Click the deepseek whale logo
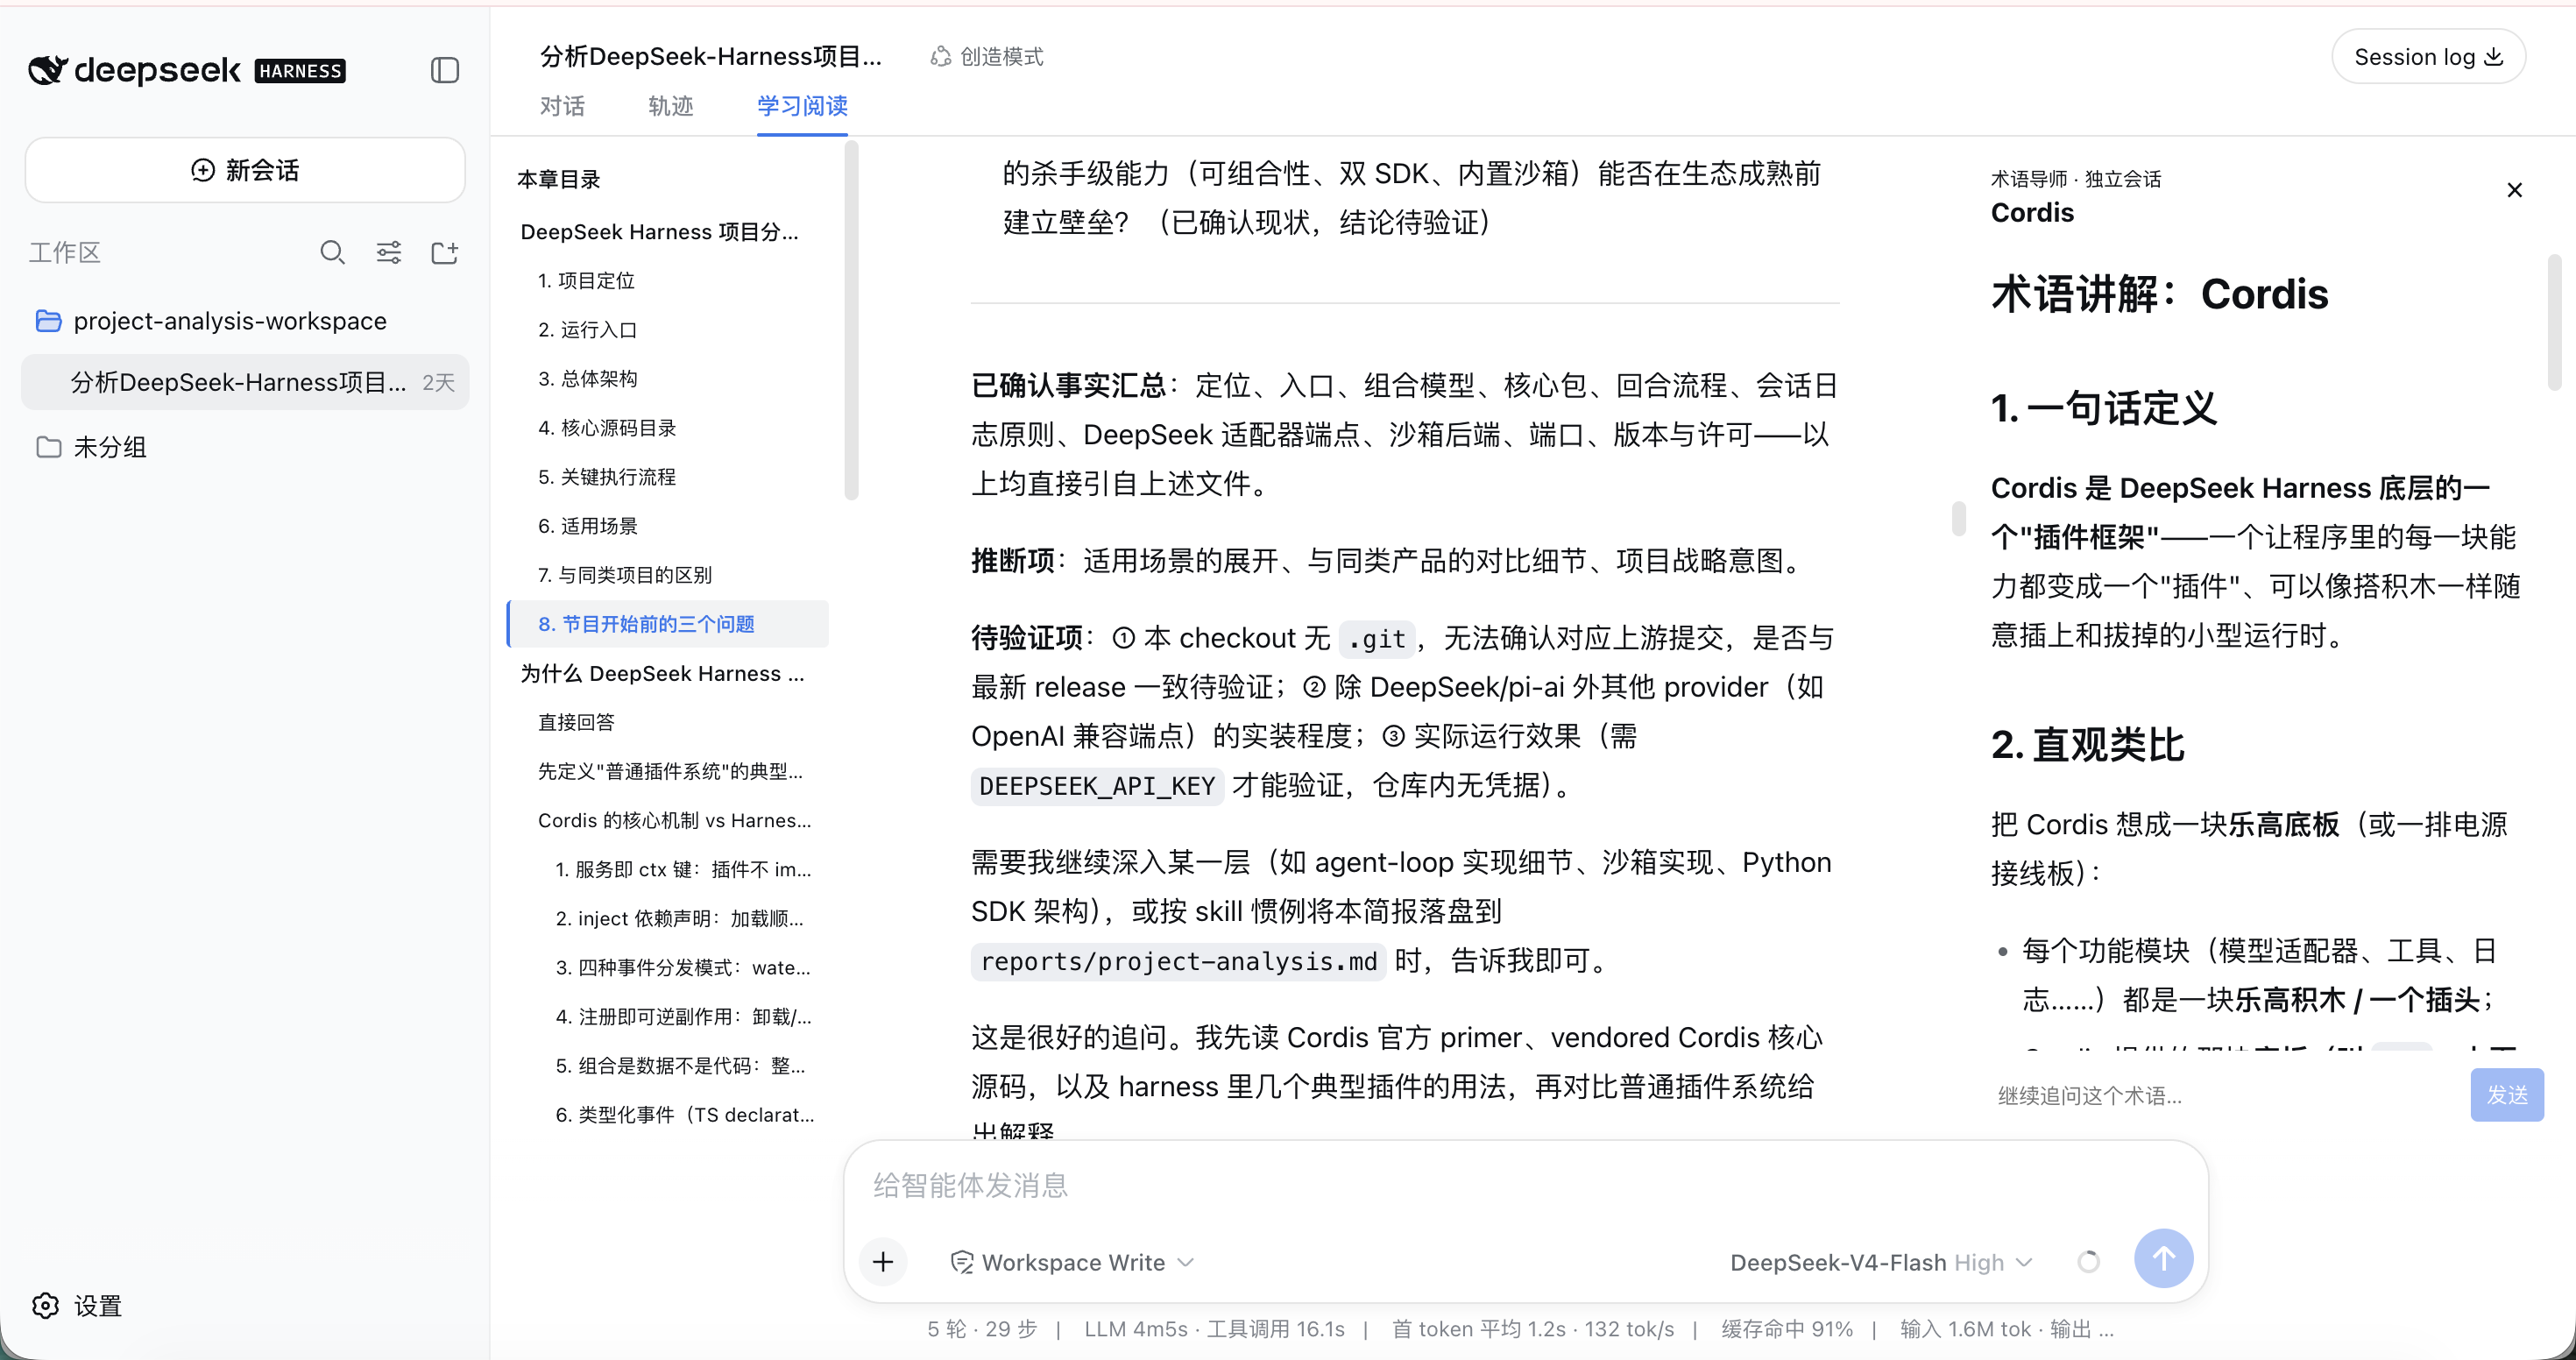This screenshot has height=1360, width=2576. coord(47,70)
